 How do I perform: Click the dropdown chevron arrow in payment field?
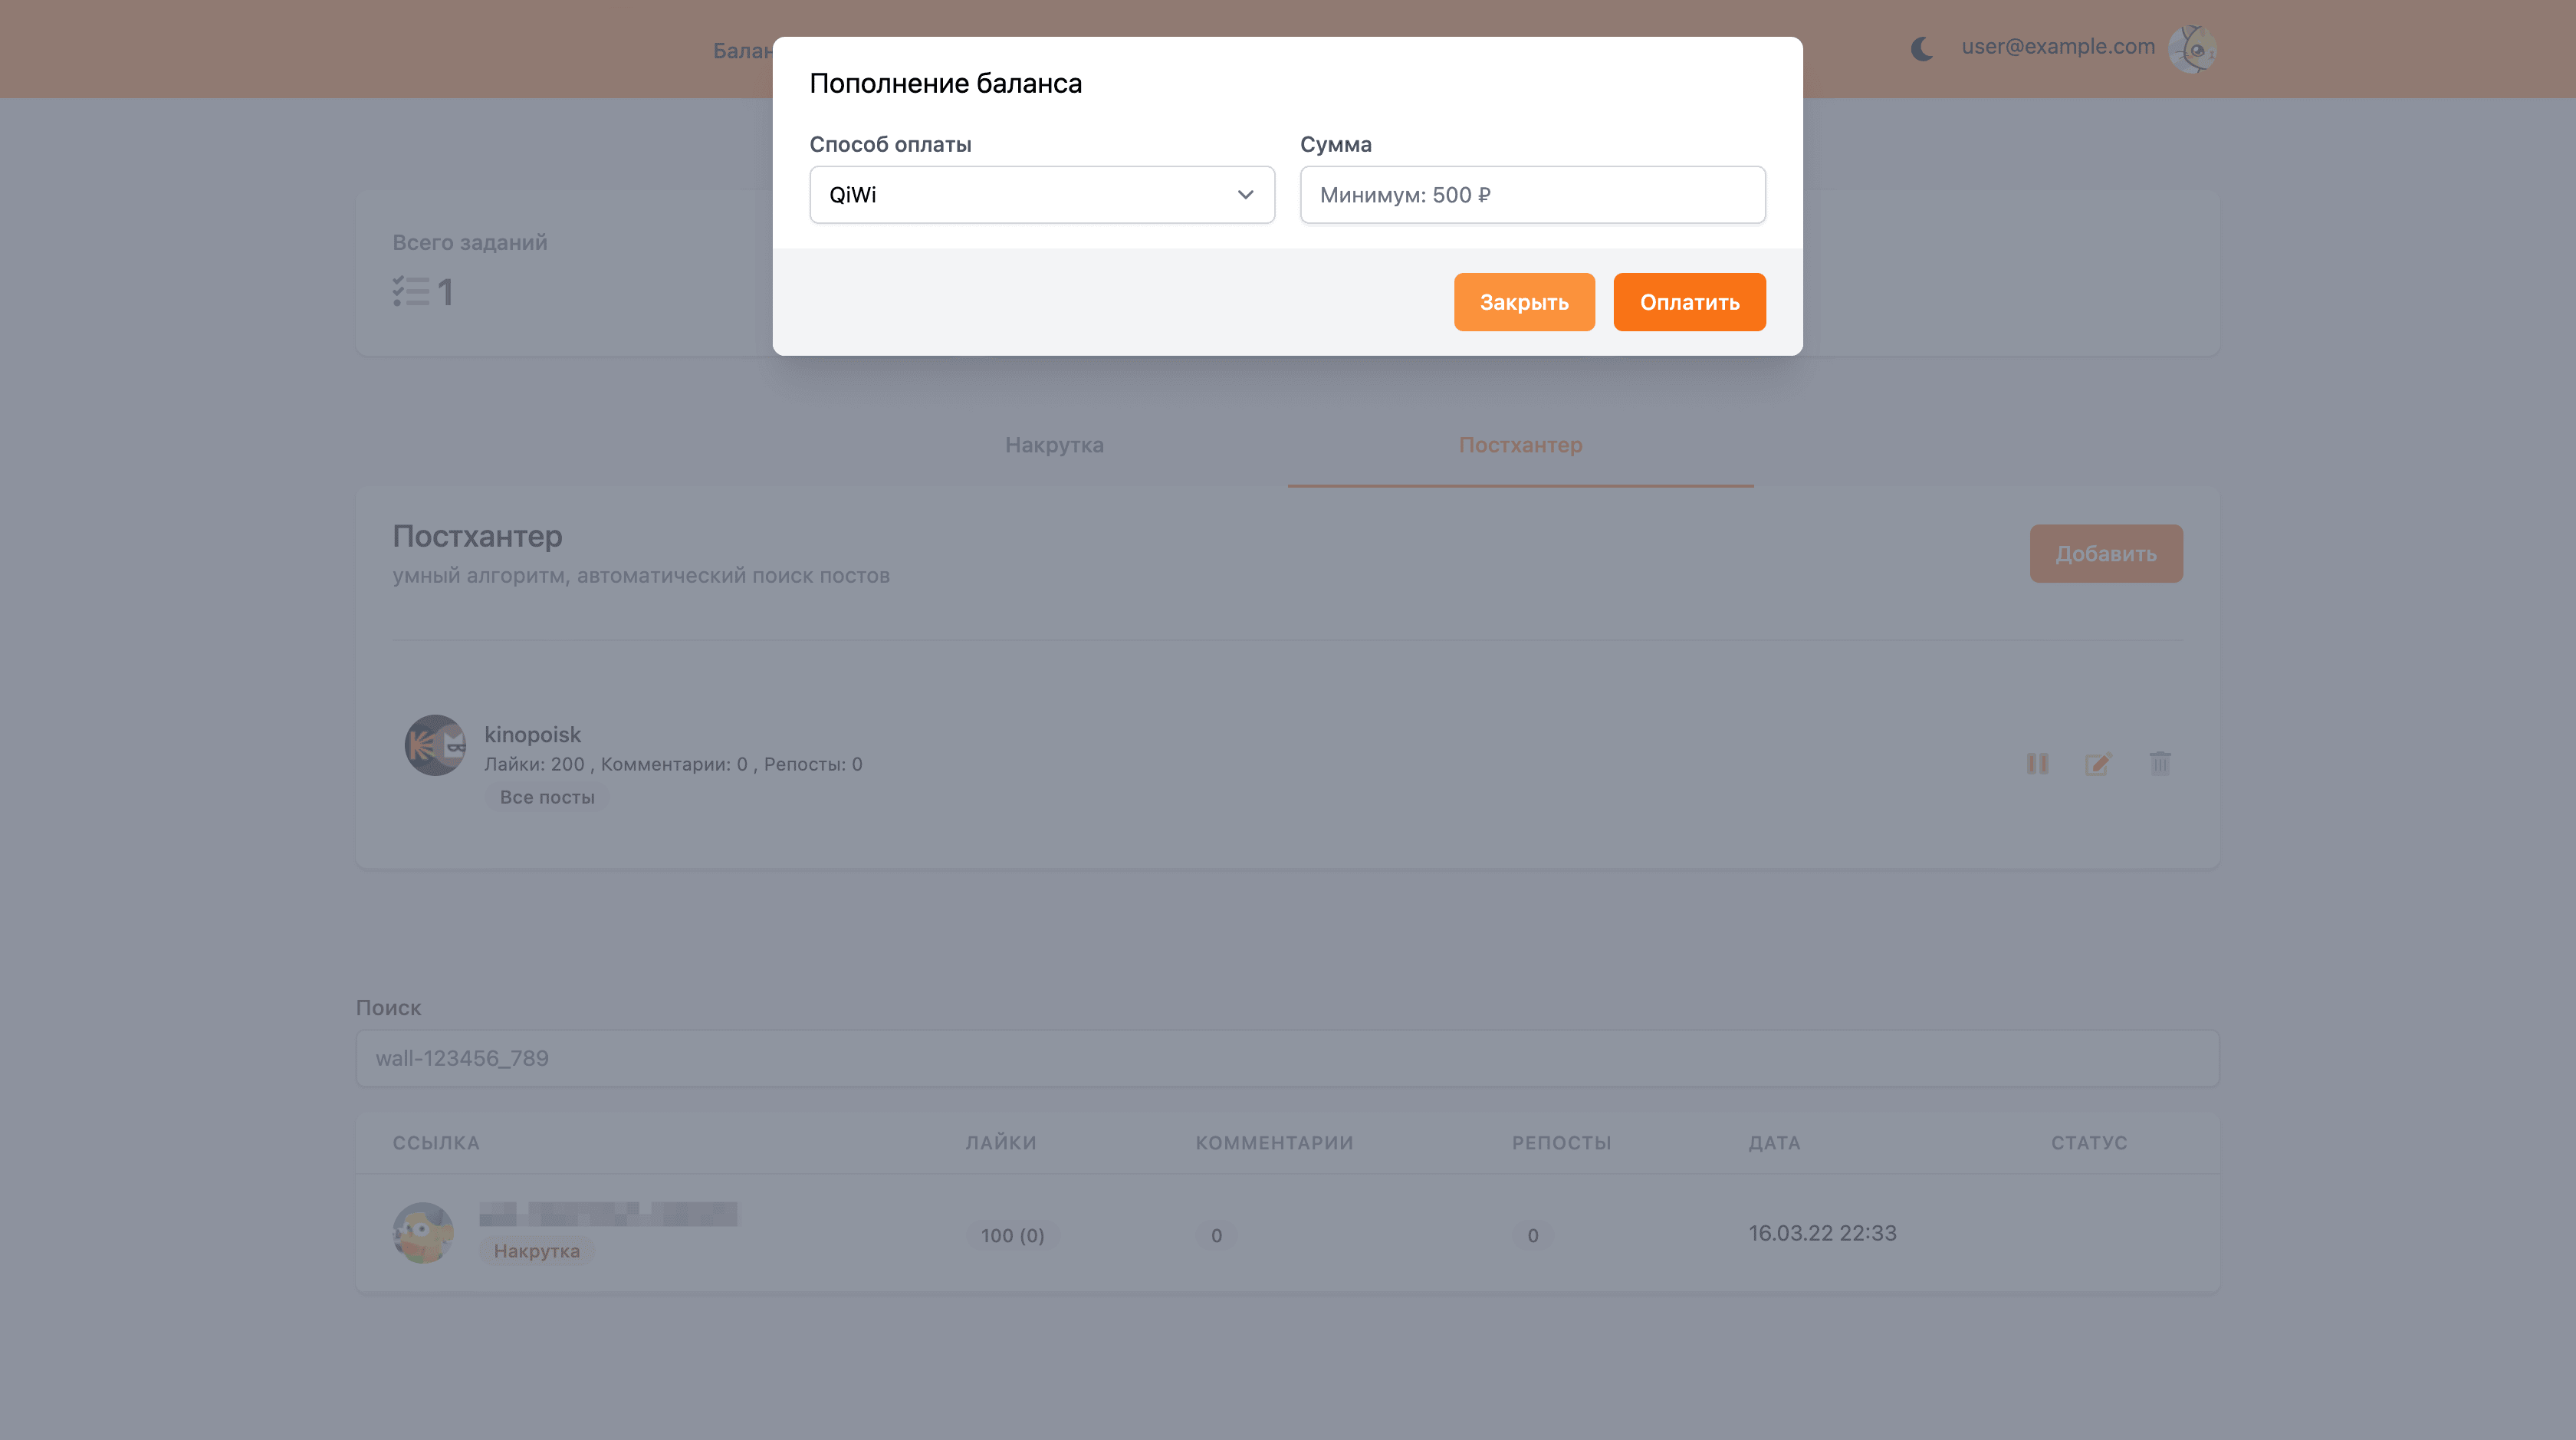[1245, 195]
